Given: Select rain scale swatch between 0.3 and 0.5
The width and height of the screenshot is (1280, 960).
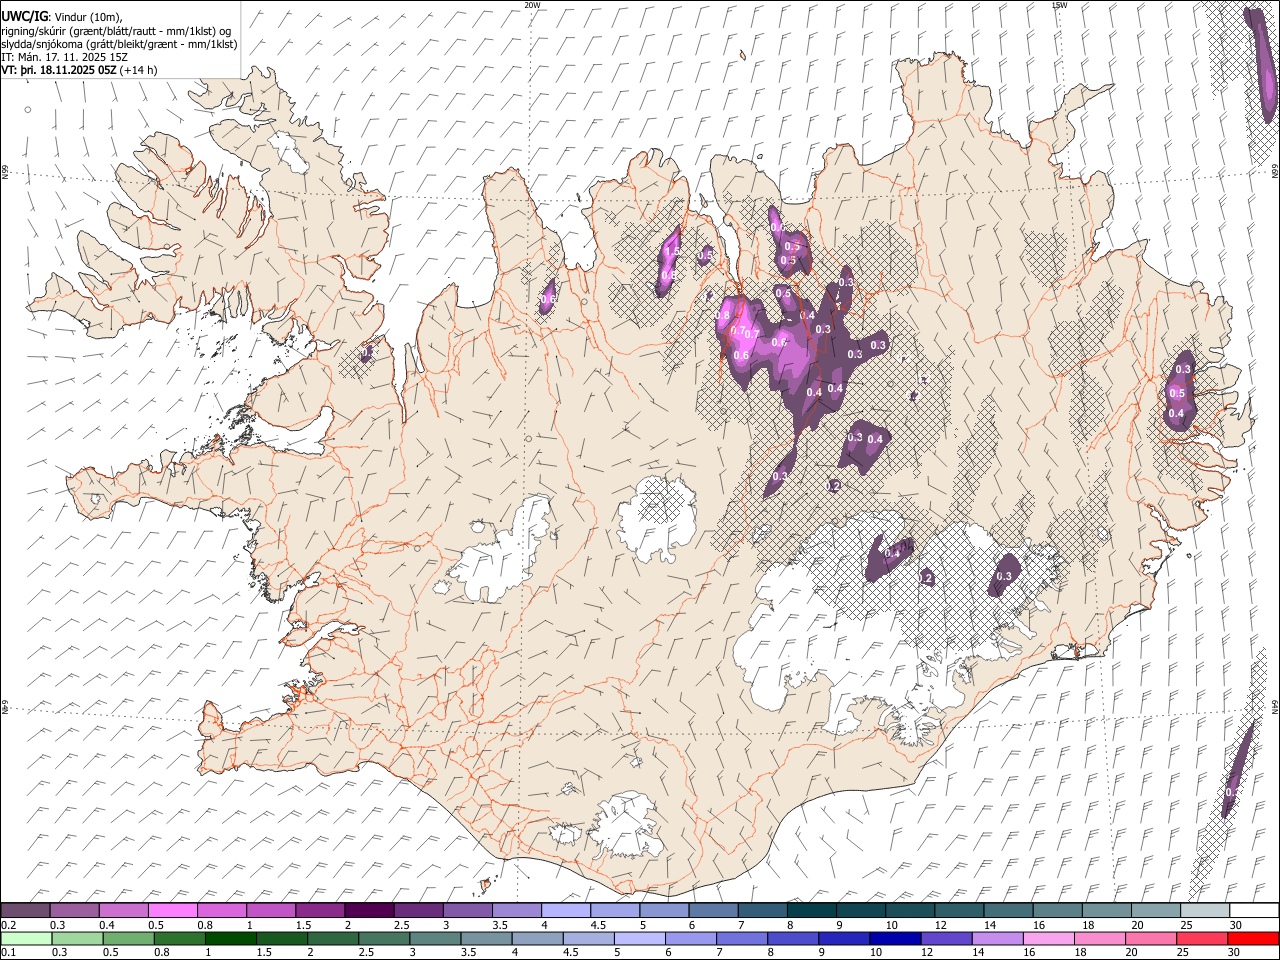Looking at the screenshot, I should pos(76,938).
